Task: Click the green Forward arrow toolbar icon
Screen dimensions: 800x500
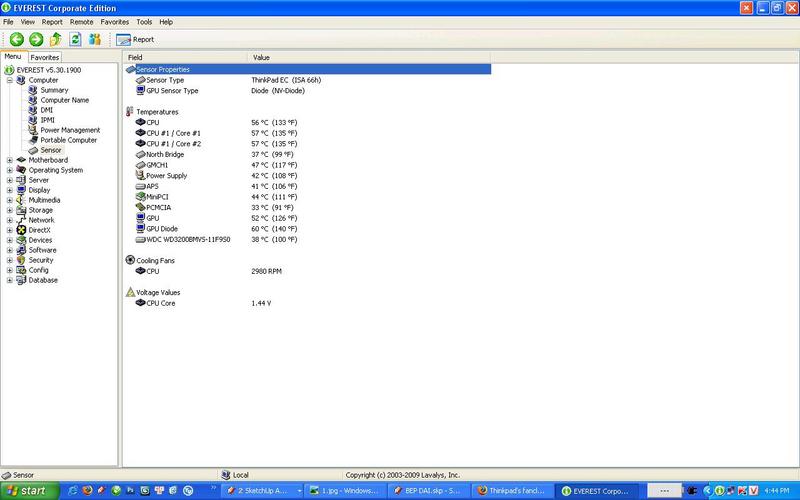Action: tap(36, 39)
